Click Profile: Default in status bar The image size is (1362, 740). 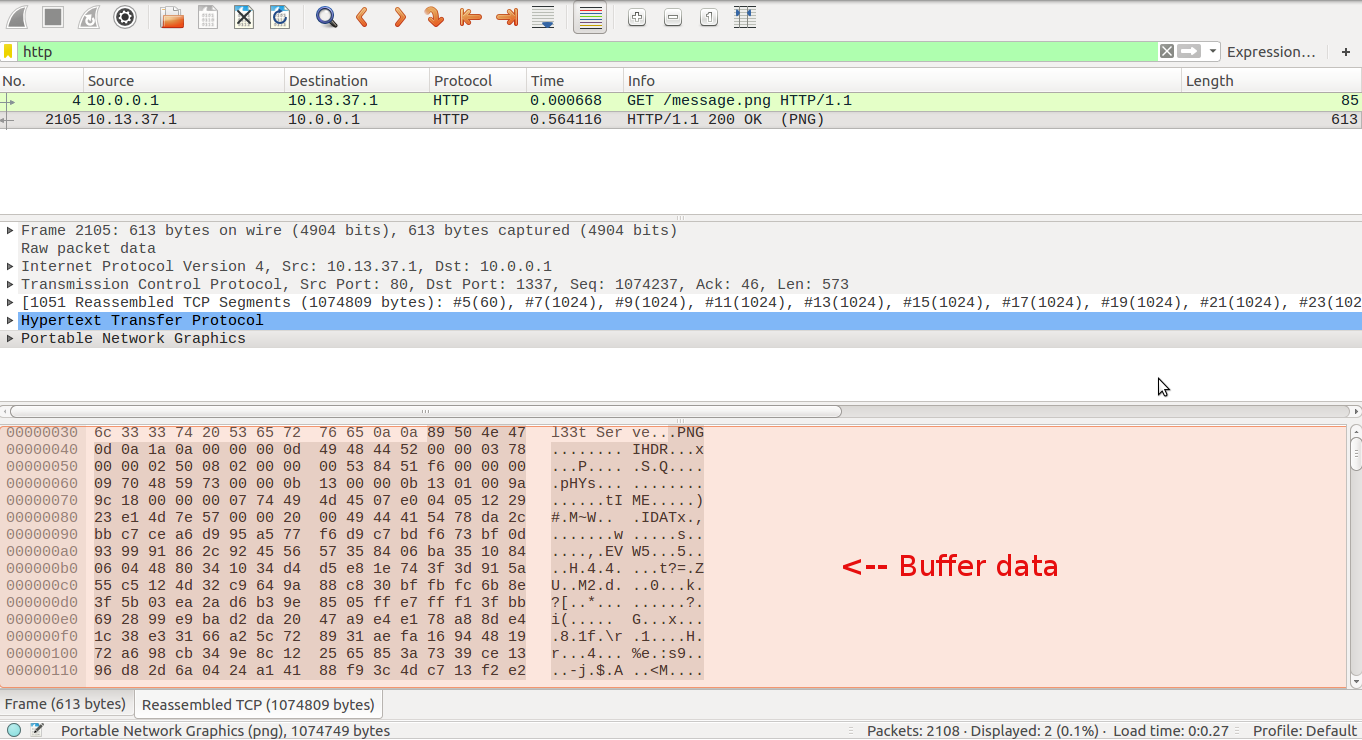pyautogui.click(x=1303, y=731)
